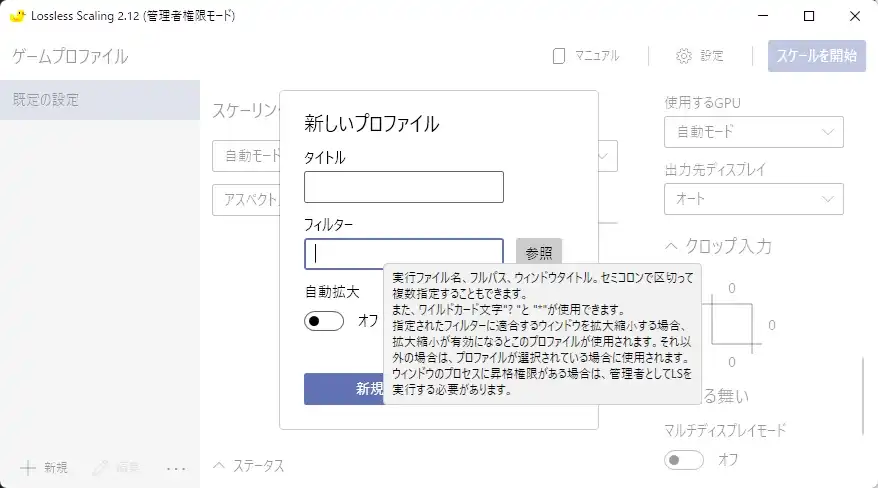Maximize the Lossless Scaling window
This screenshot has height=488, width=878.
(809, 16)
